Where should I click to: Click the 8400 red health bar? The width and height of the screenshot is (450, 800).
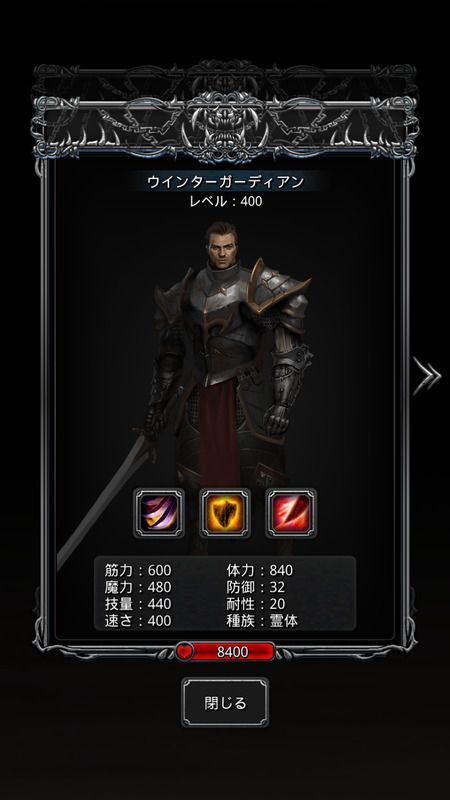(x=233, y=652)
